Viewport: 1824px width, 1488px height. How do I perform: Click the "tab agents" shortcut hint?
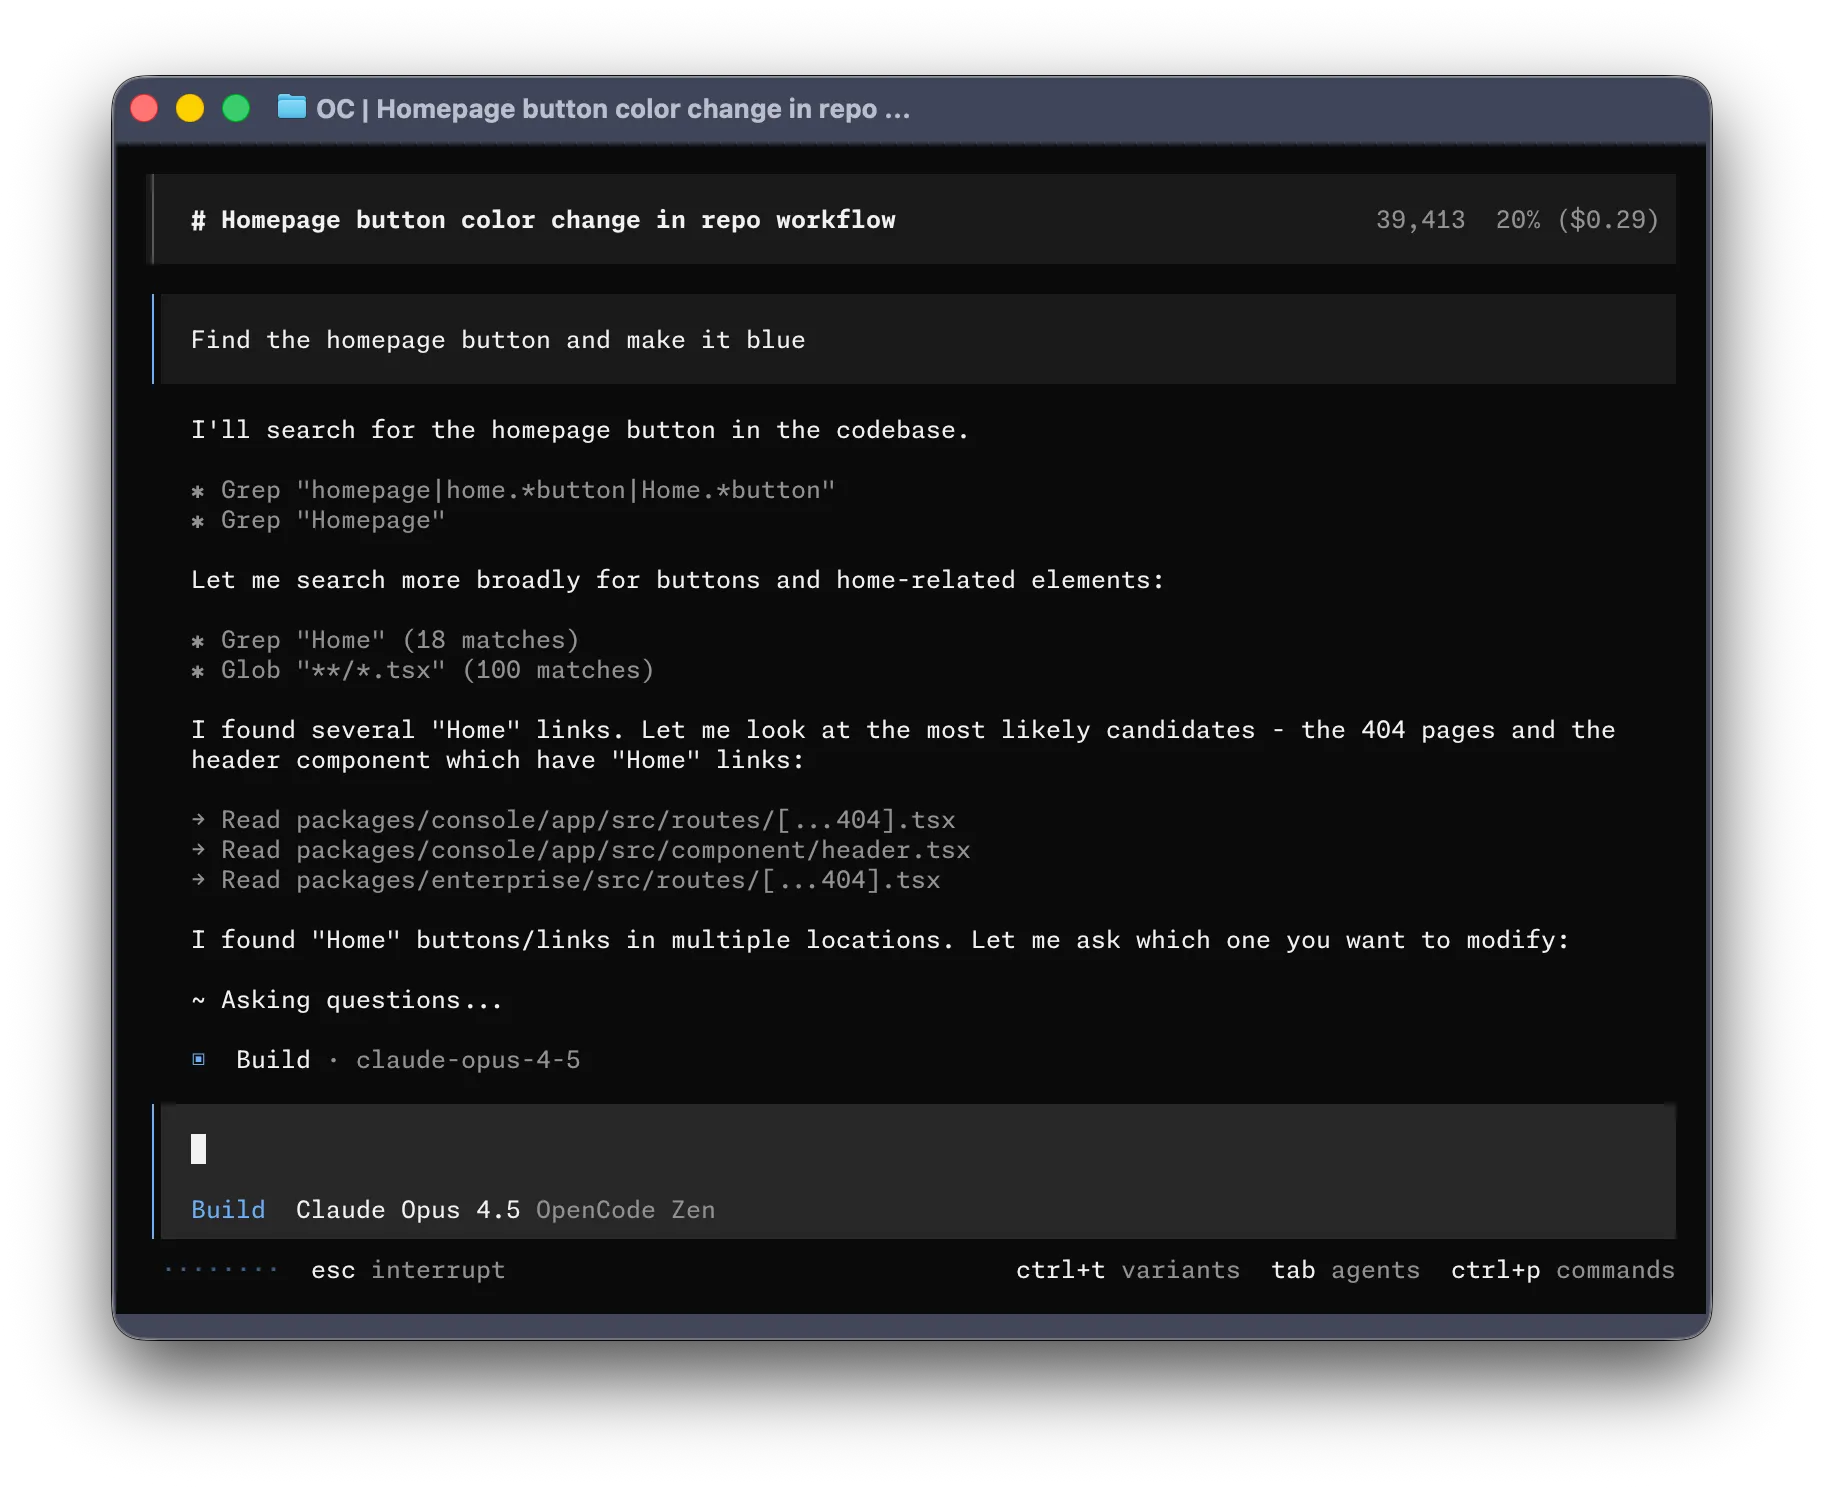pos(1345,1270)
